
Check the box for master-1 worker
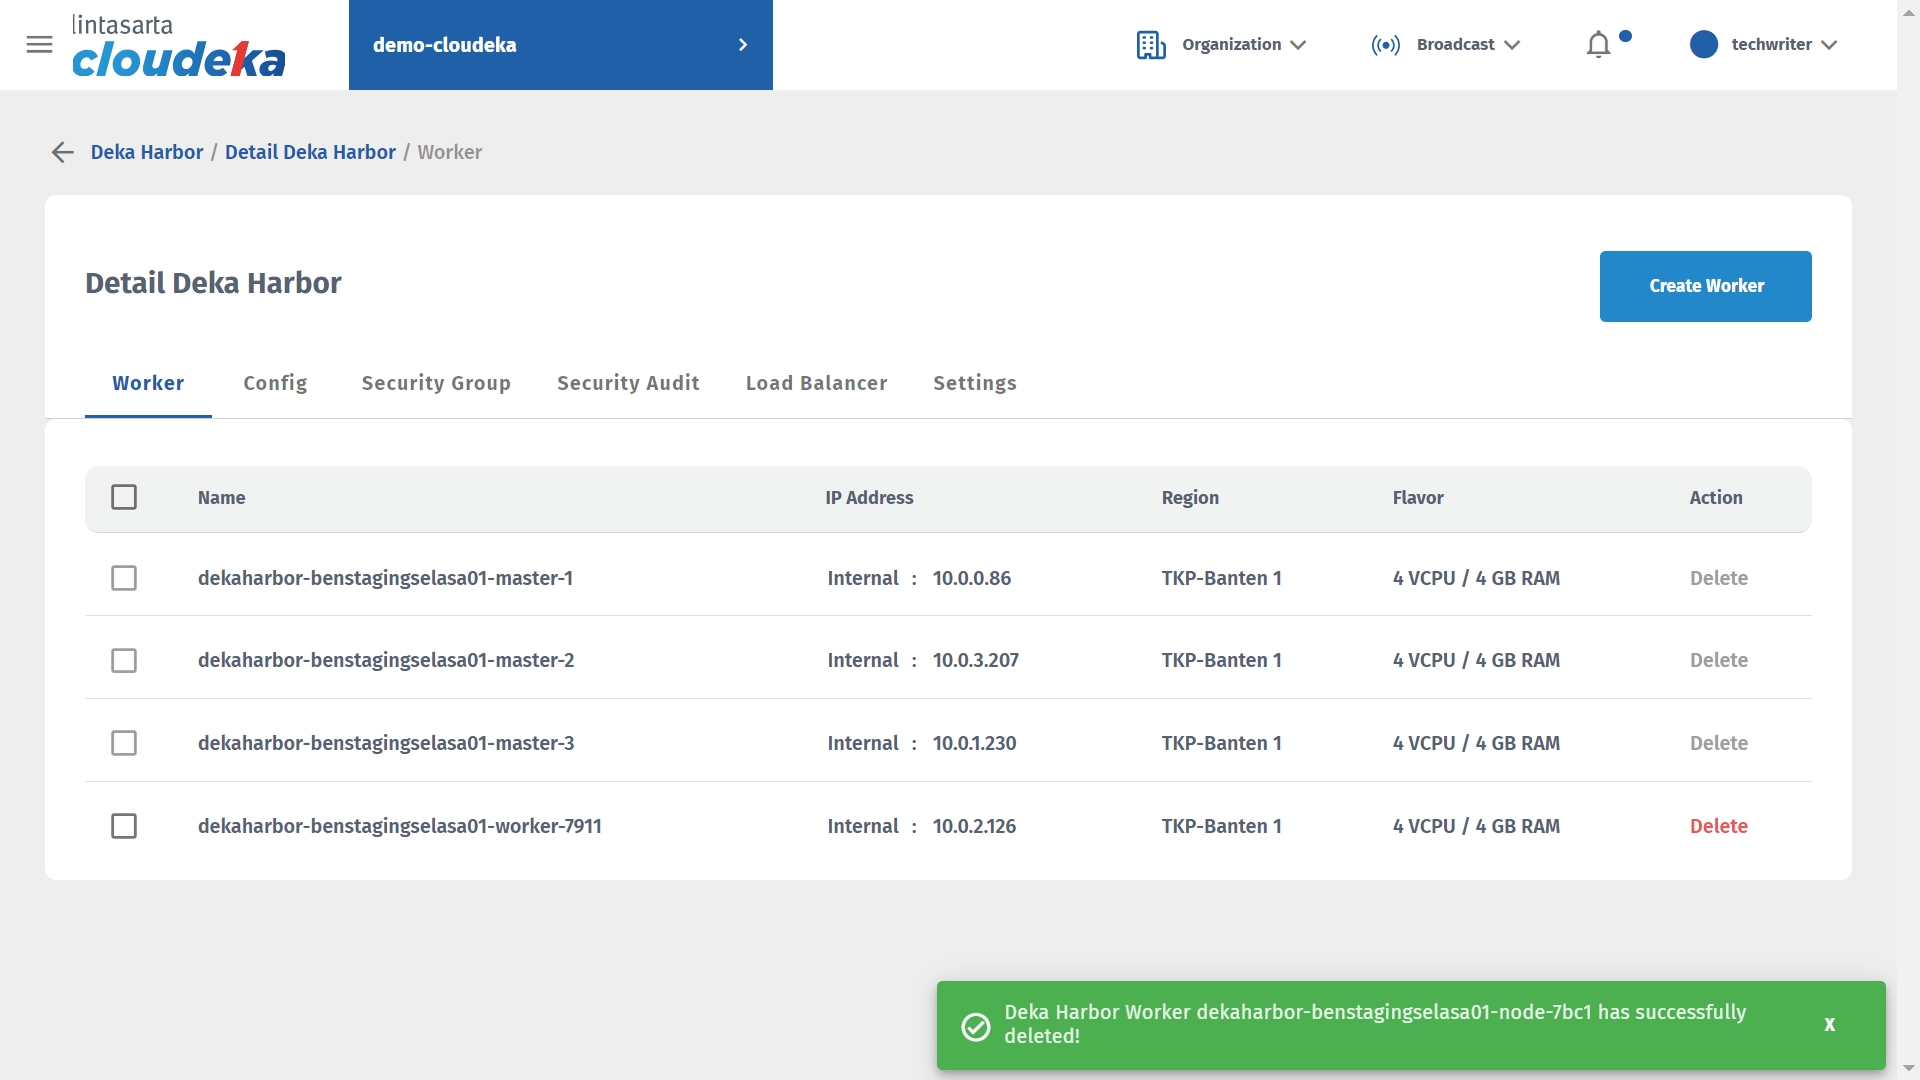click(x=124, y=578)
